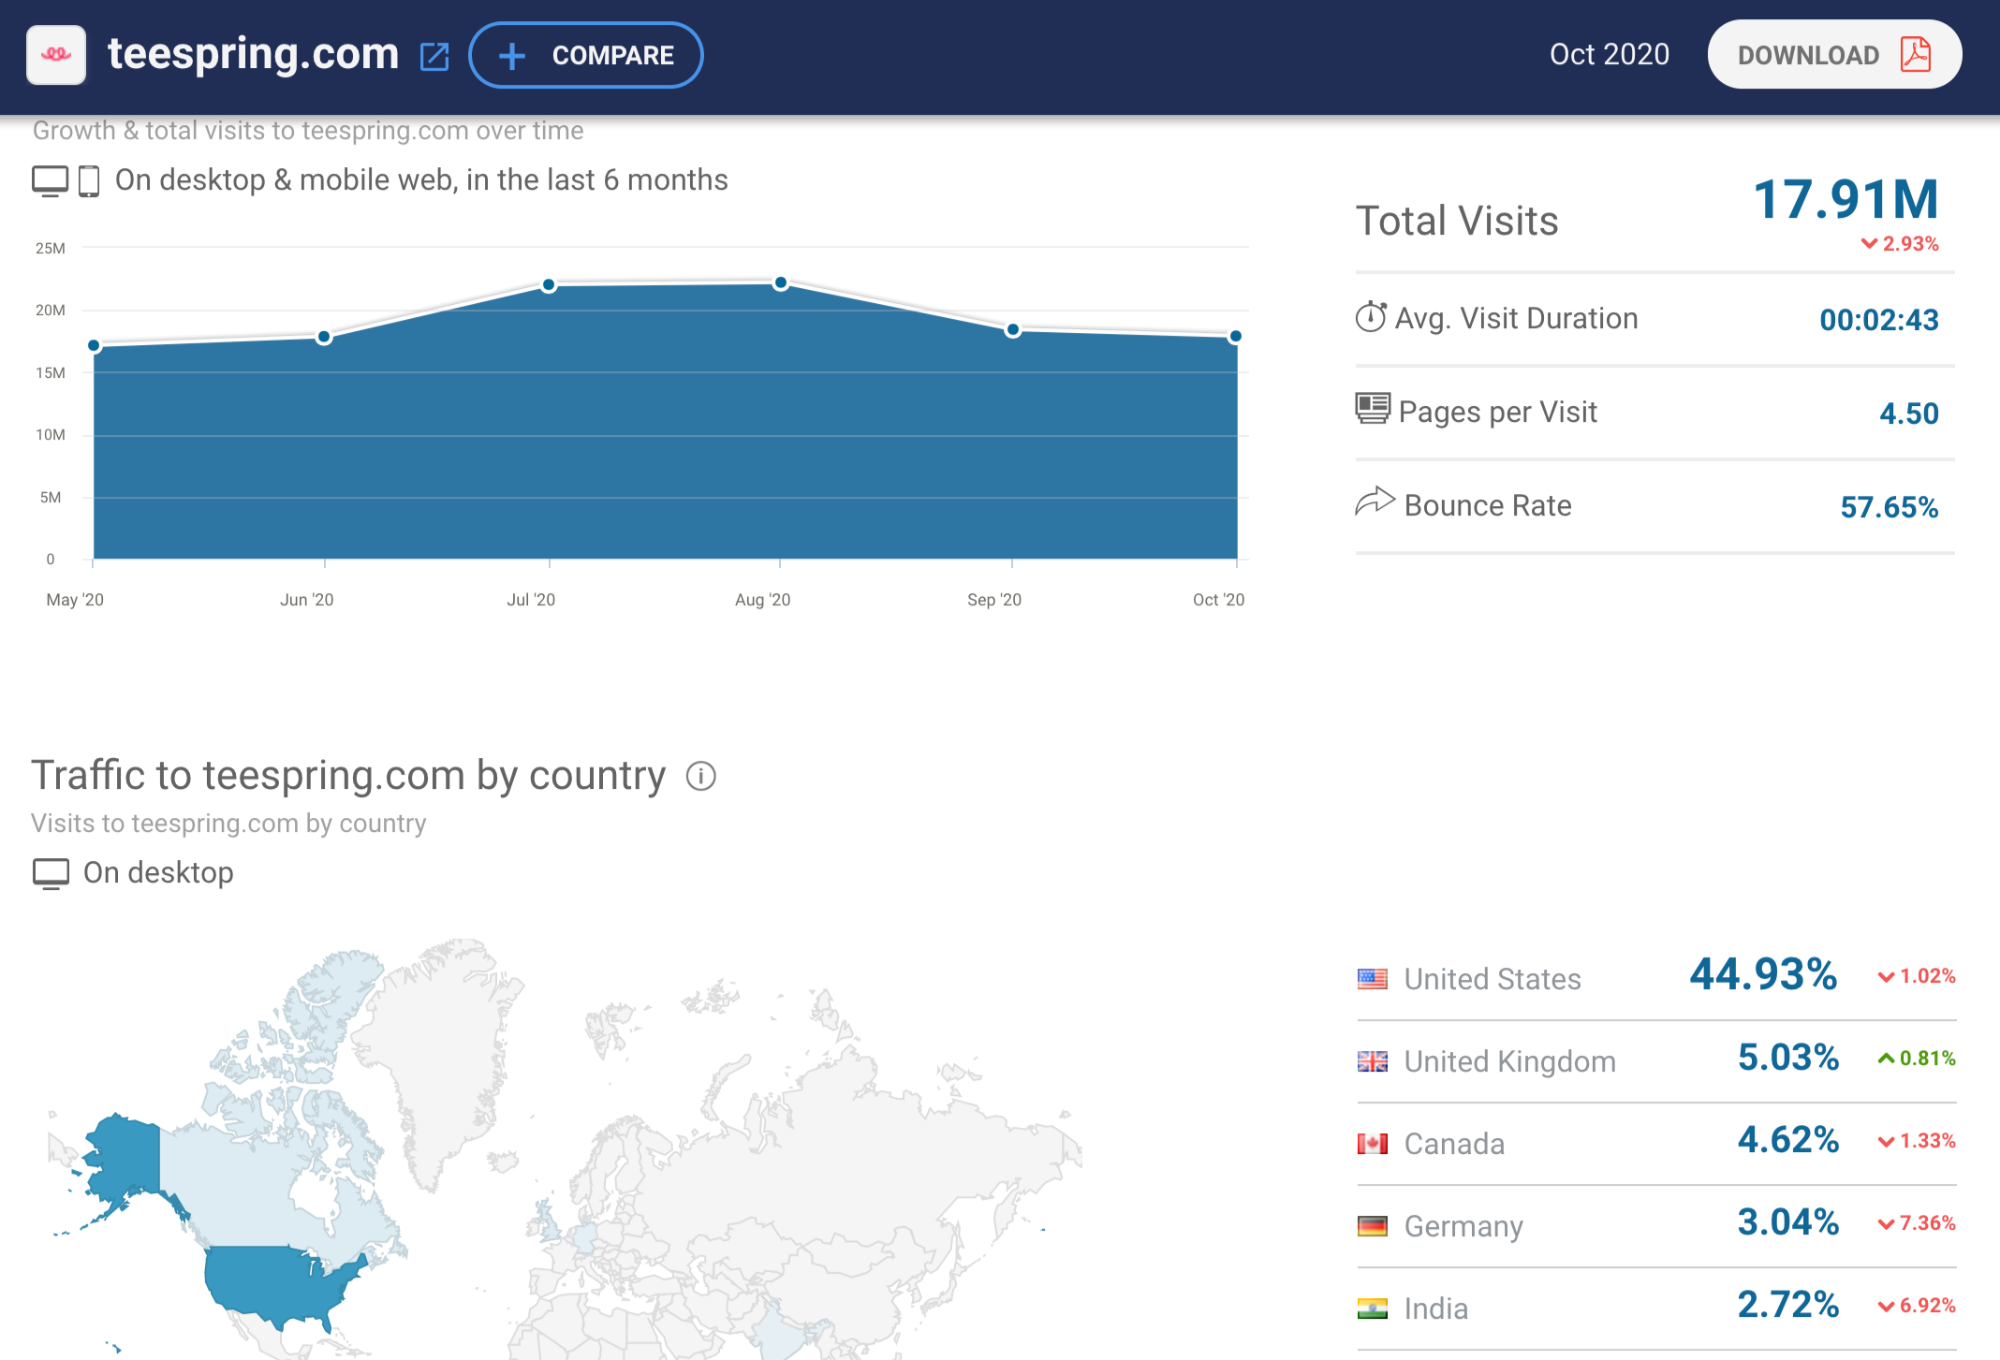Image resolution: width=2000 pixels, height=1360 pixels.
Task: Click the 17.91M total visits value
Action: (1846, 199)
